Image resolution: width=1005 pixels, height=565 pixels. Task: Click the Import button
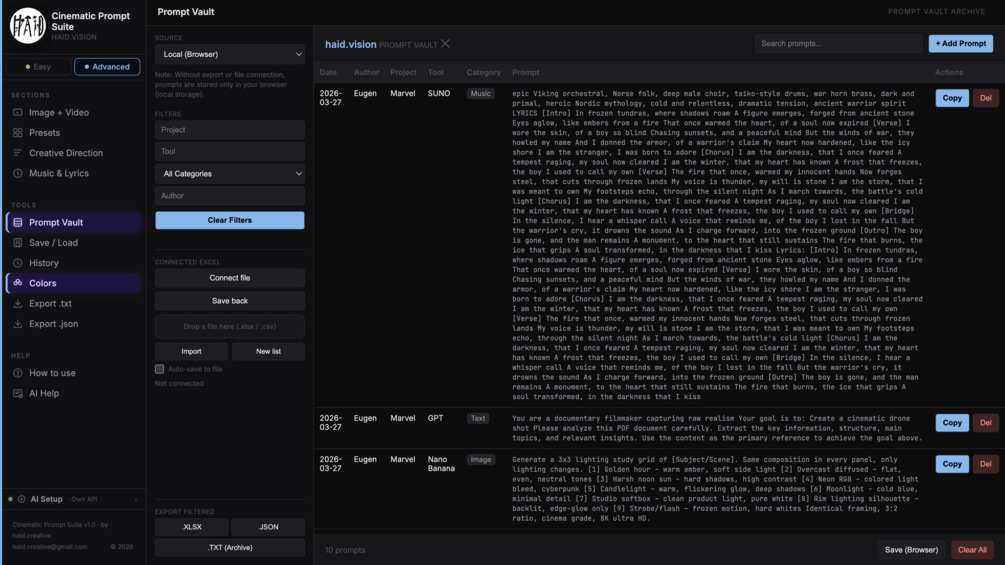click(x=191, y=351)
